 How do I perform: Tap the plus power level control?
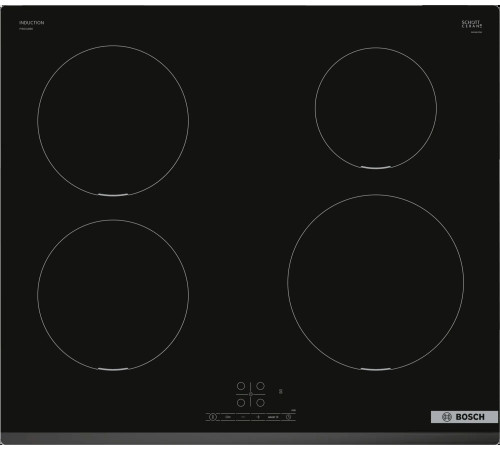tap(258, 417)
